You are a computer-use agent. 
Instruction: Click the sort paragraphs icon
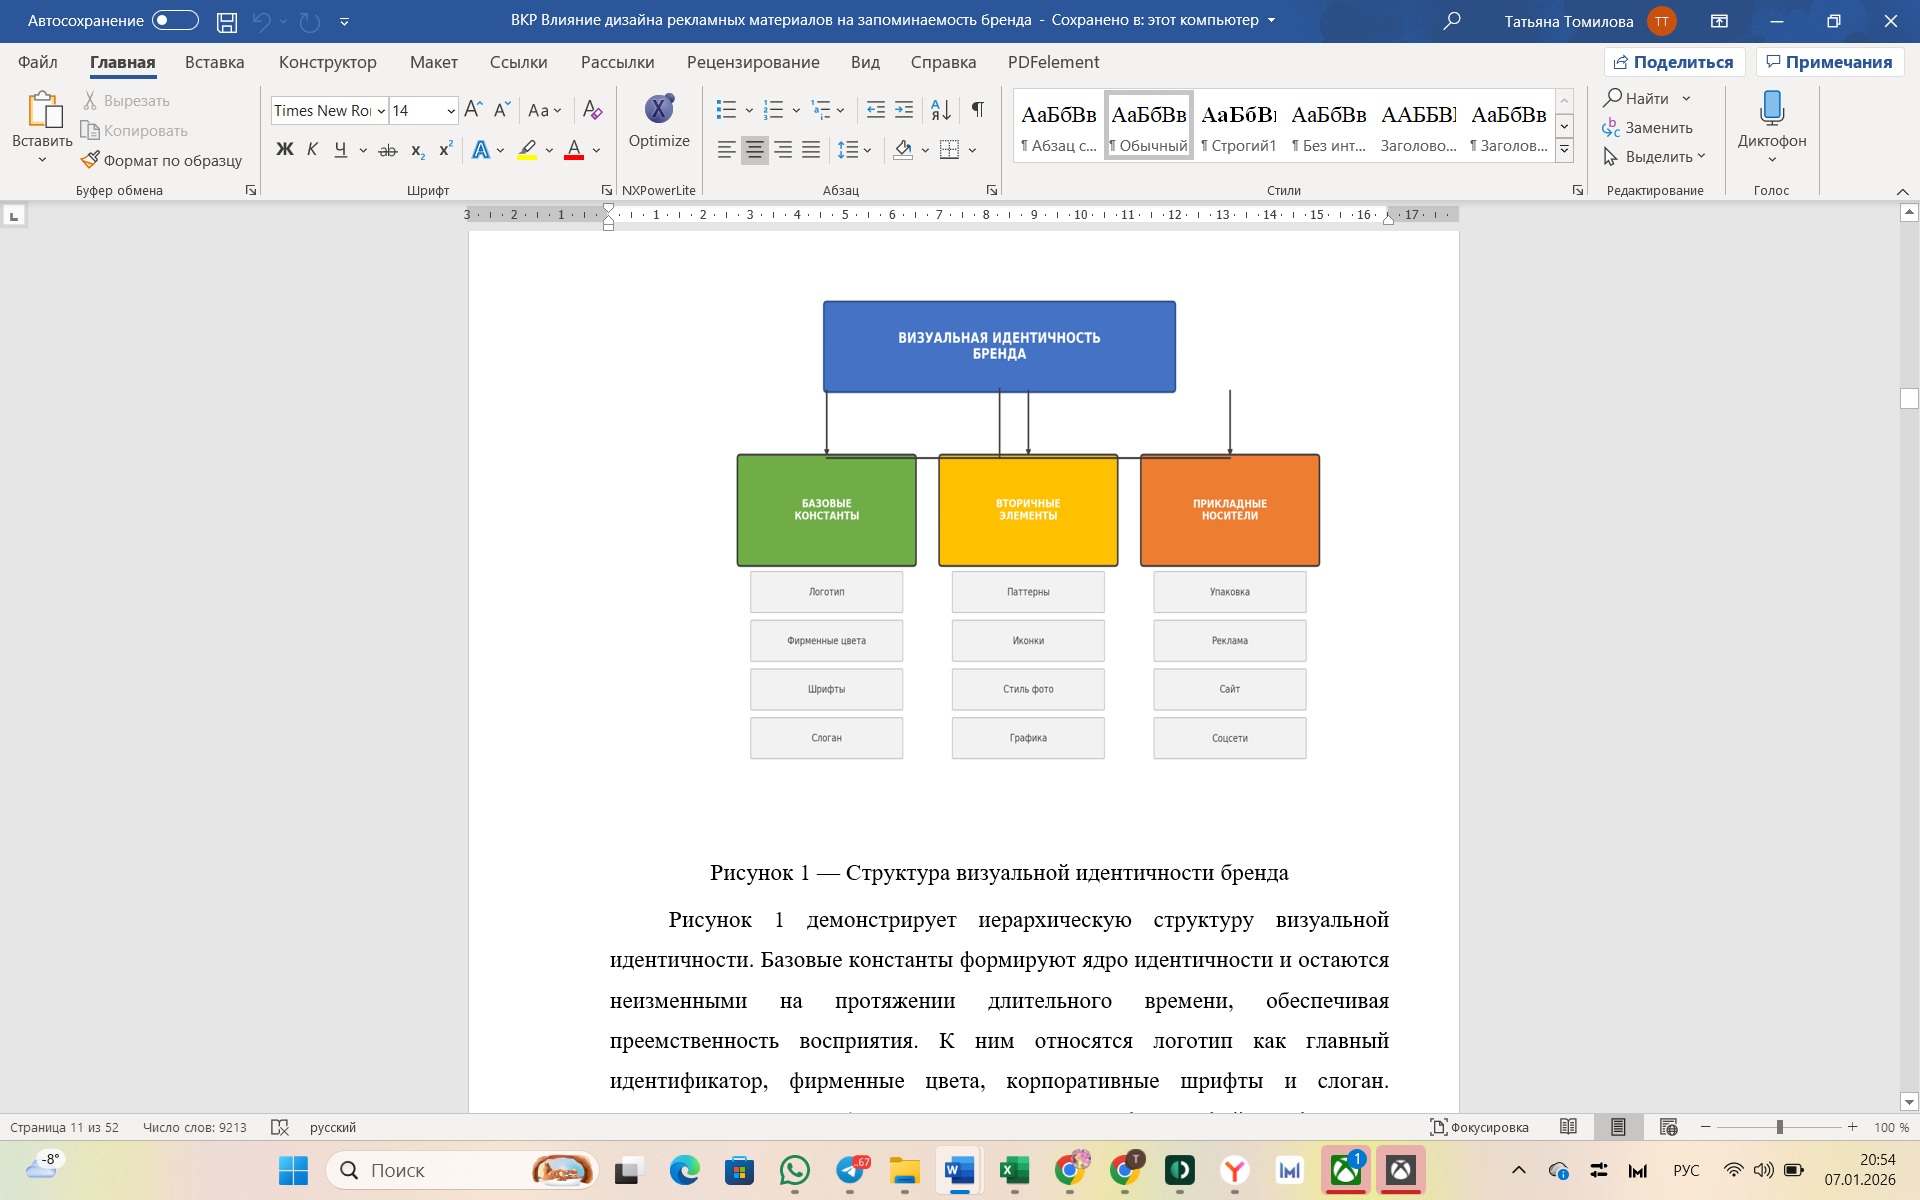click(x=940, y=110)
